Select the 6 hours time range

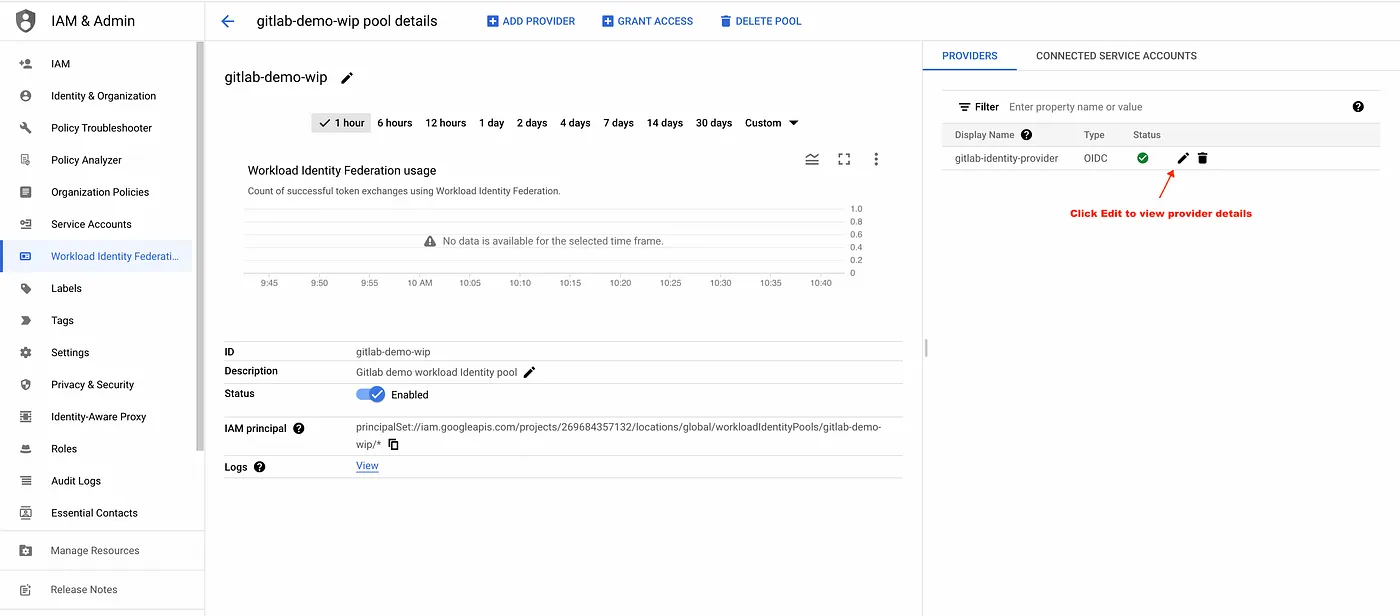point(395,123)
